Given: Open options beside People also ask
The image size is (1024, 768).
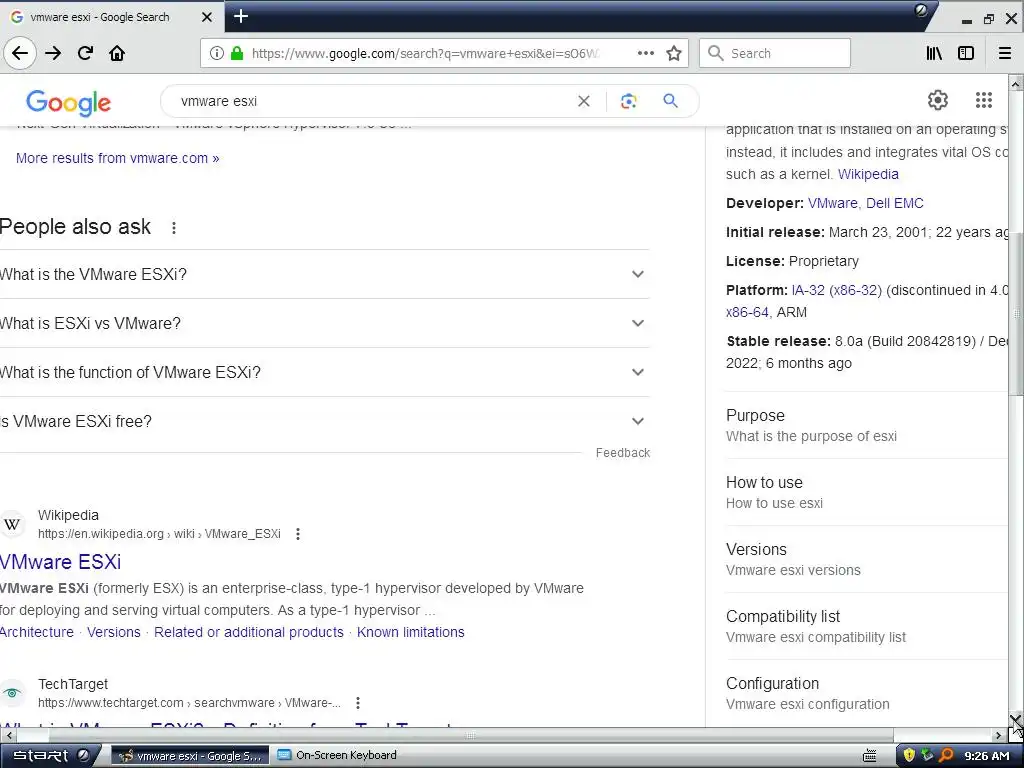Looking at the screenshot, I should click(x=174, y=228).
